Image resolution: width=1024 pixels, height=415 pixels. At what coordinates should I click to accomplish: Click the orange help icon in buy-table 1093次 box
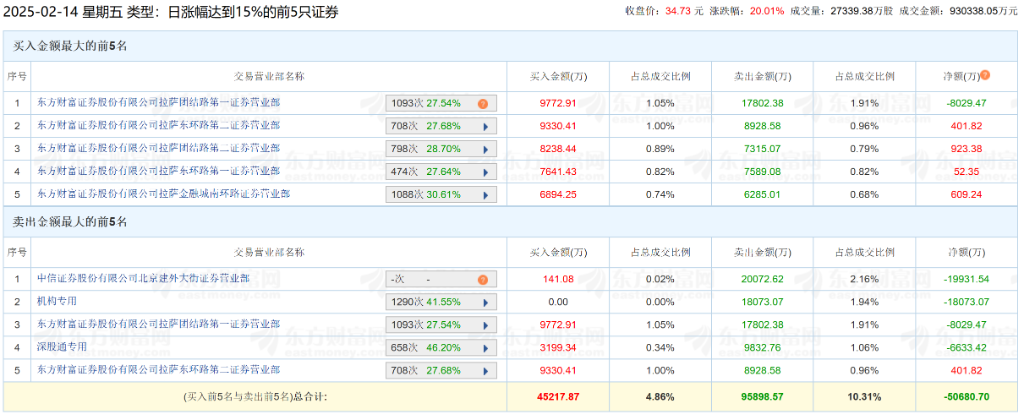tap(482, 103)
